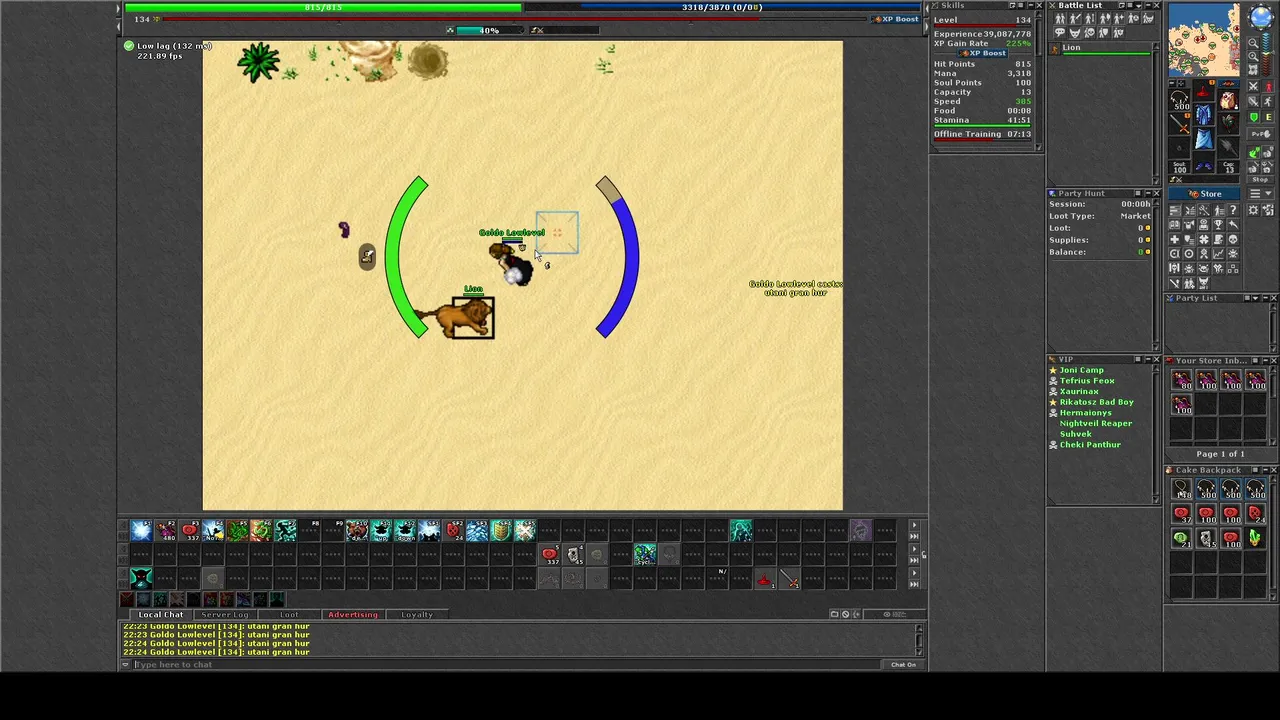Enable the stand fight mode icon (red figure)
This screenshot has height=720, width=1280.
pyautogui.click(x=1268, y=86)
